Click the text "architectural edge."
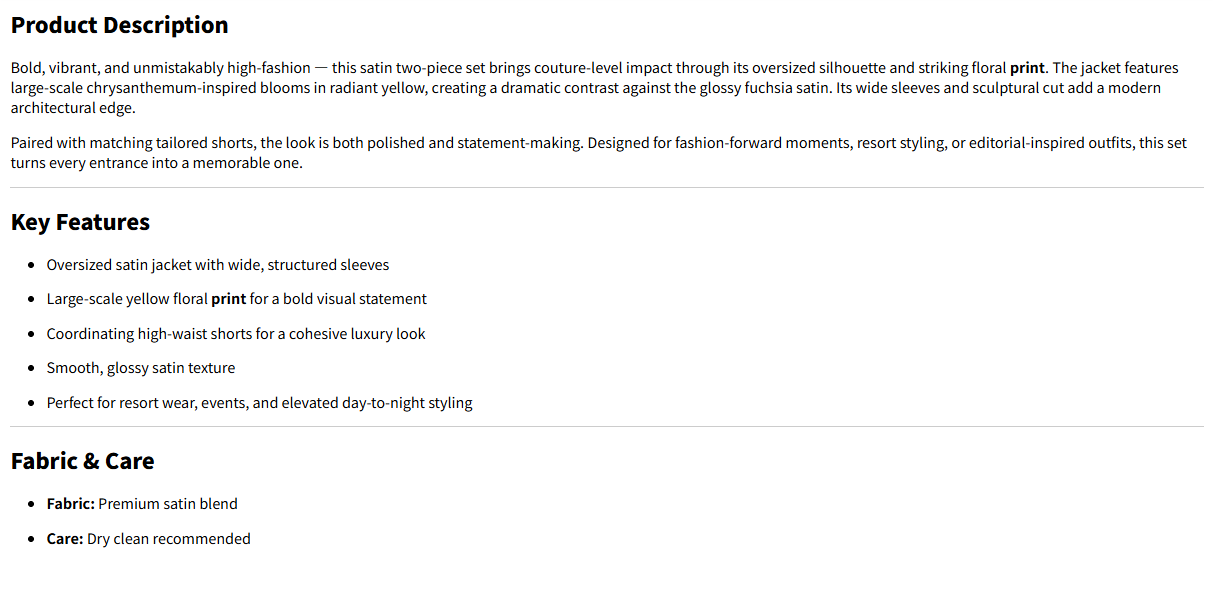1217x589 pixels. pos(73,108)
